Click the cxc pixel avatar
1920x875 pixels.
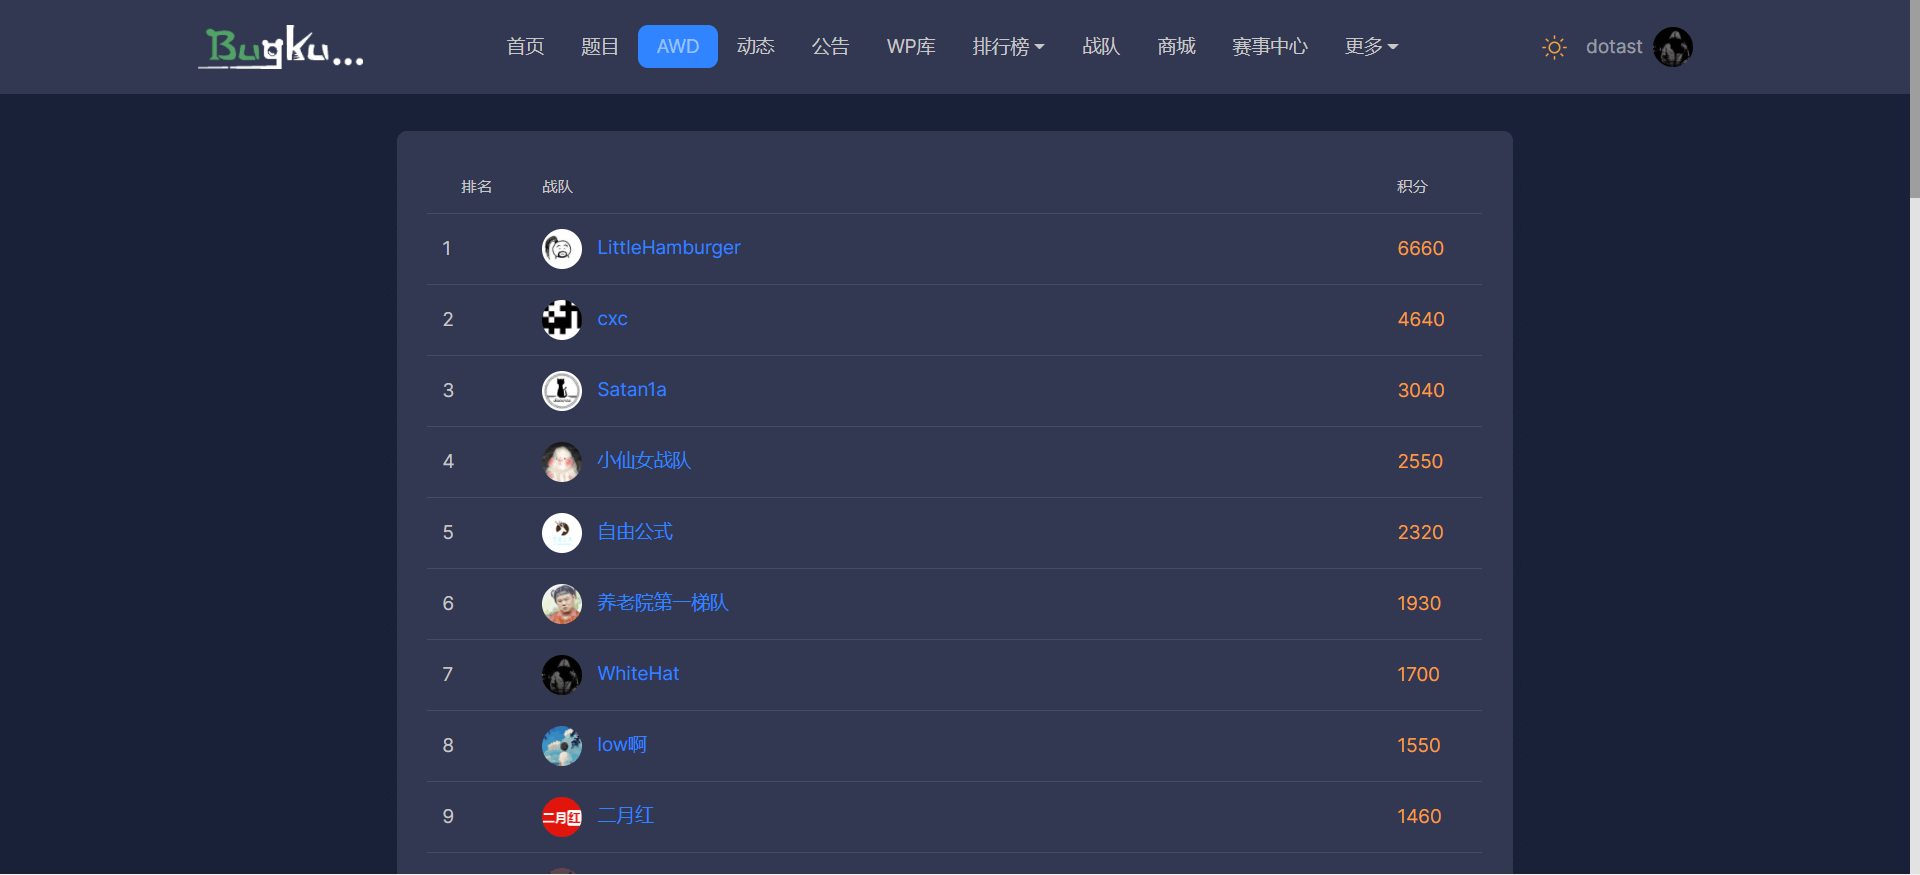pos(562,320)
